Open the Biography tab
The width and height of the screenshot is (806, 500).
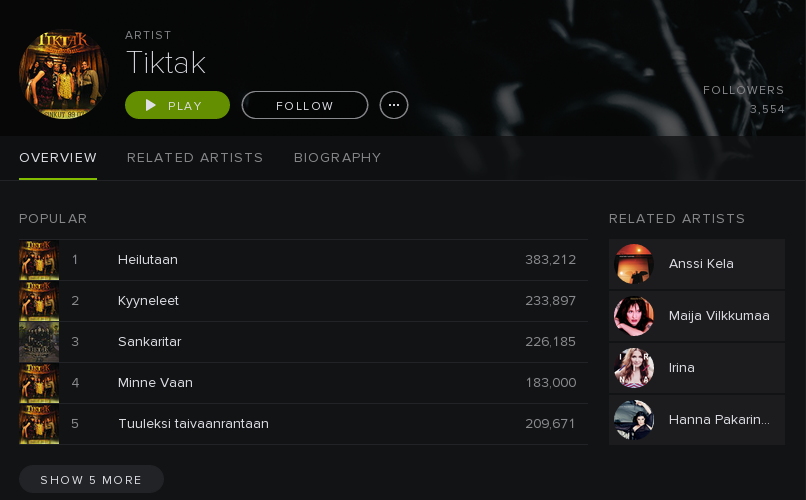point(337,158)
